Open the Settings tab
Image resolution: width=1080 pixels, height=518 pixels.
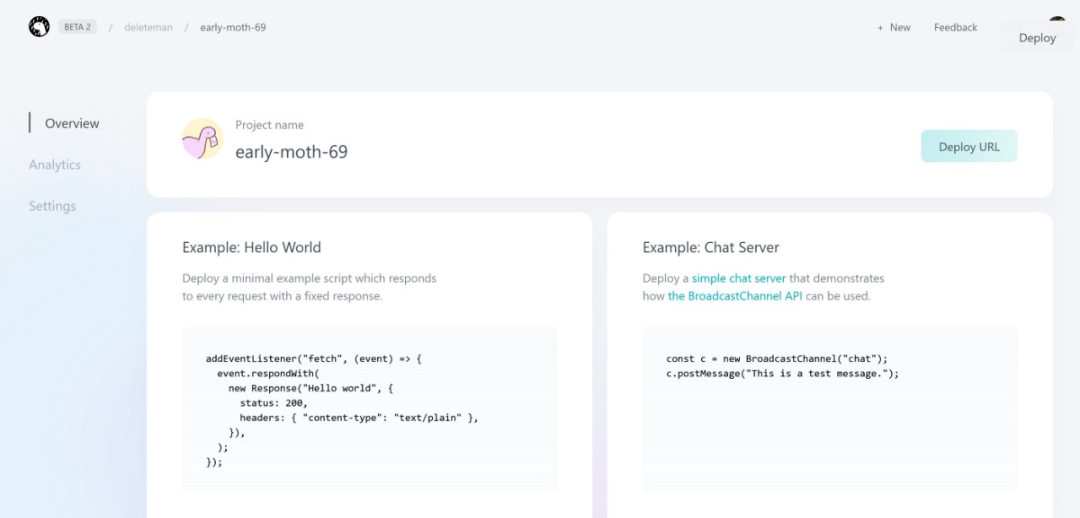[52, 206]
